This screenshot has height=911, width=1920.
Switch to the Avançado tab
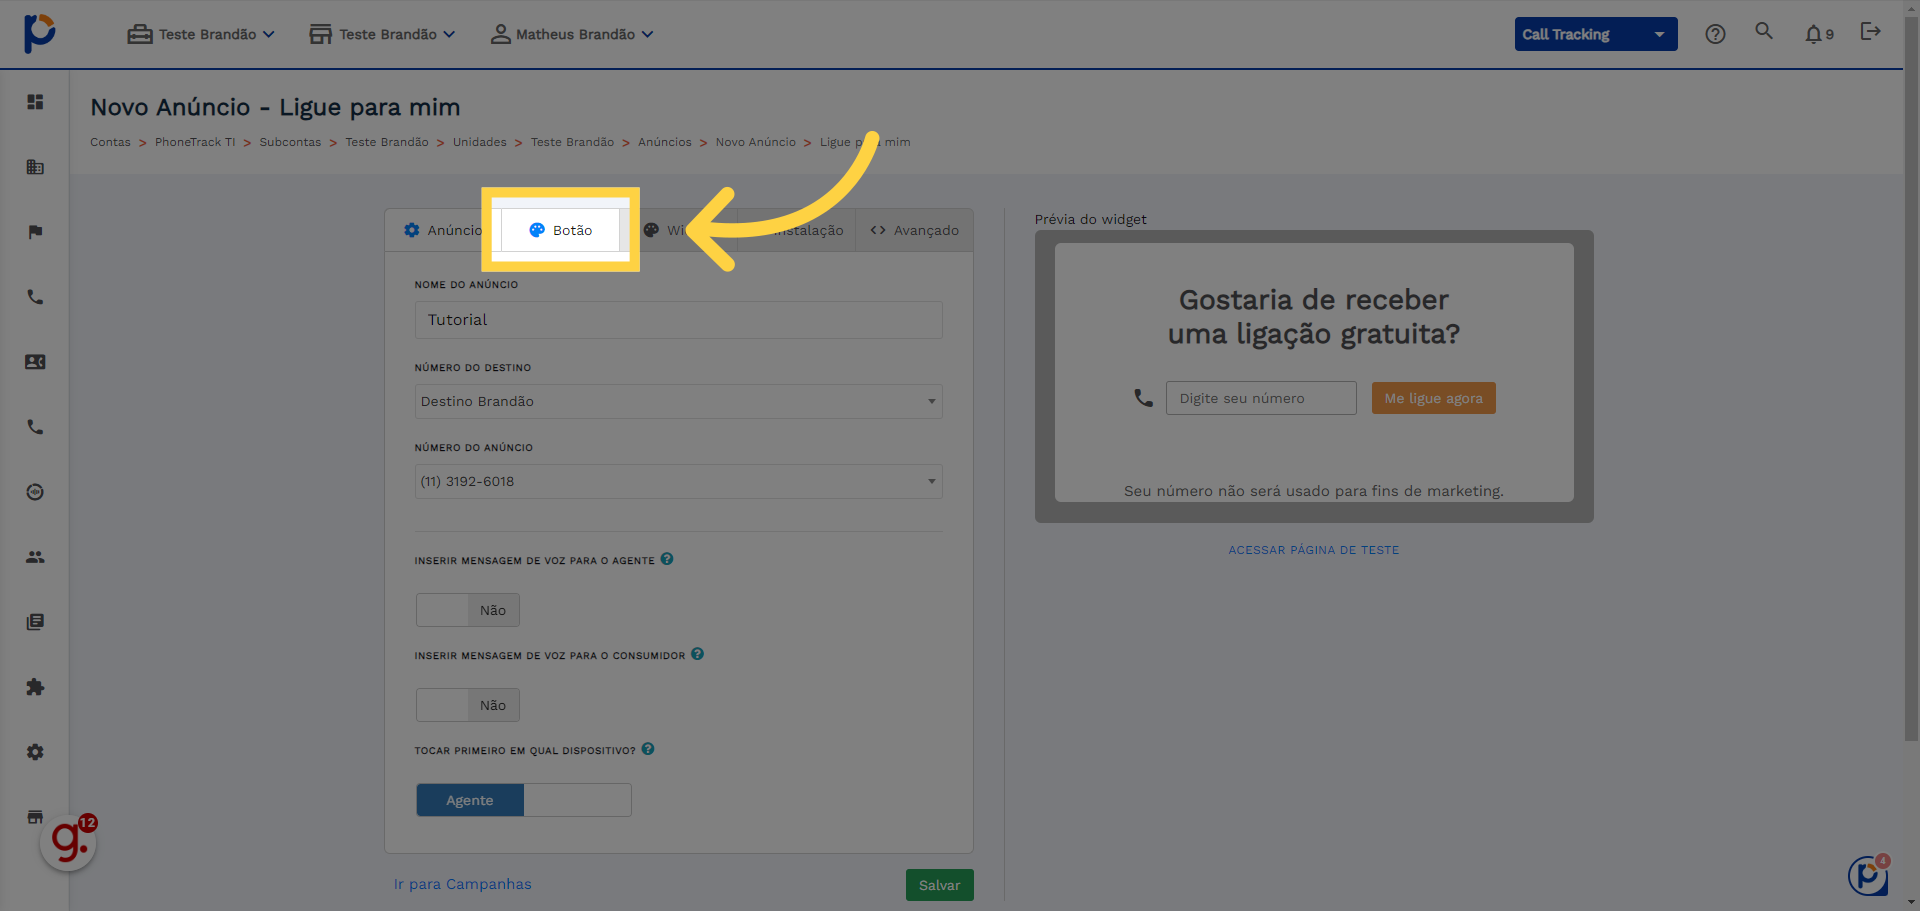(x=914, y=230)
